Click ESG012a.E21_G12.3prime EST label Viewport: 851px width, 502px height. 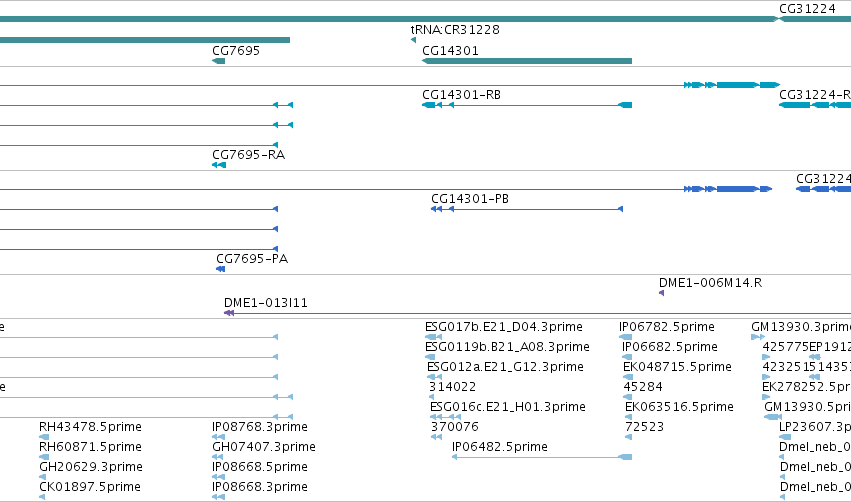point(505,367)
